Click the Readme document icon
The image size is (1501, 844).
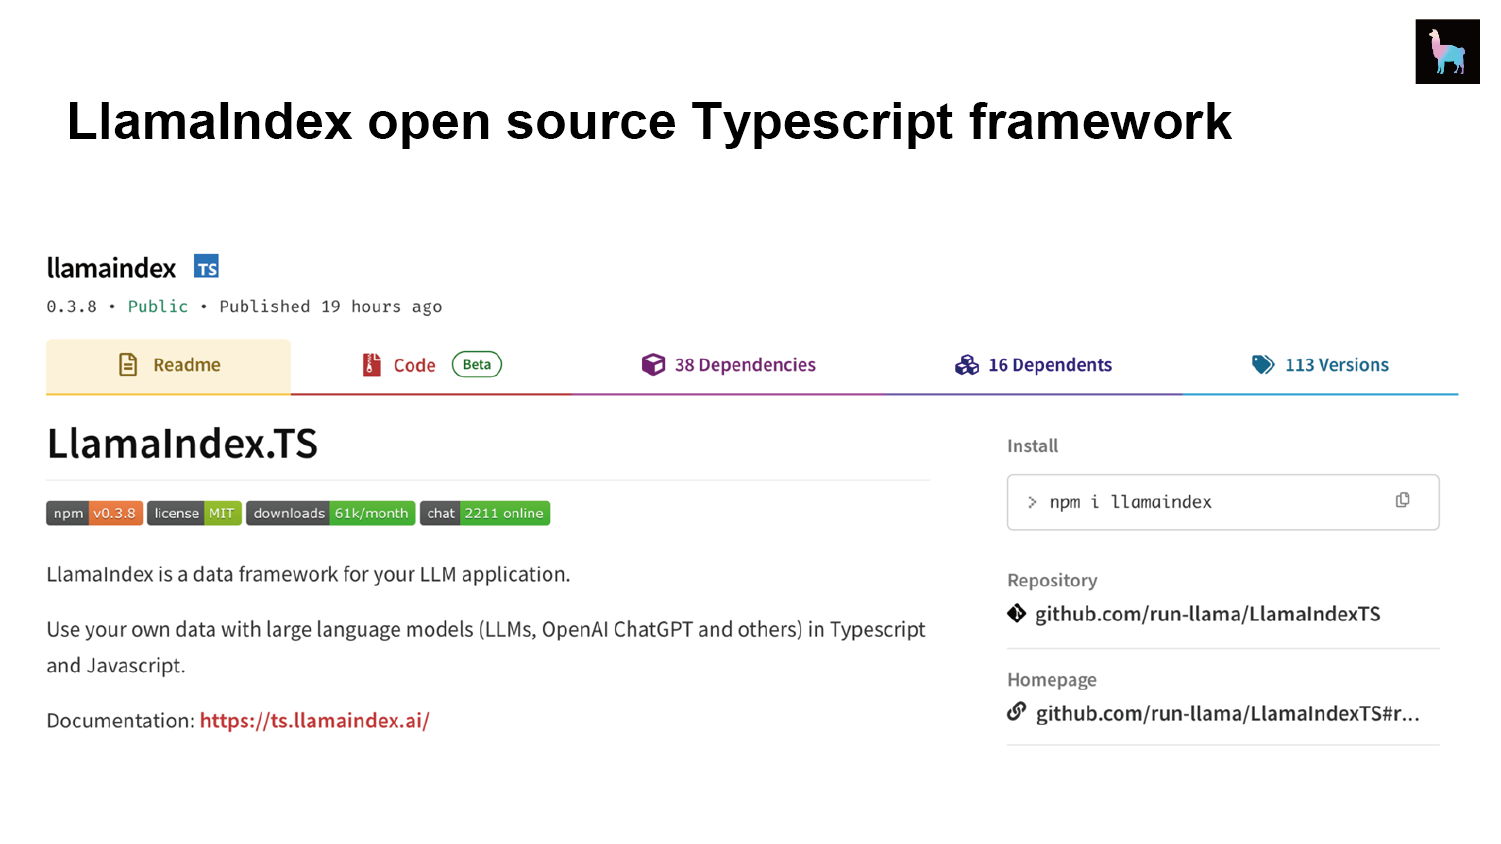tap(128, 365)
